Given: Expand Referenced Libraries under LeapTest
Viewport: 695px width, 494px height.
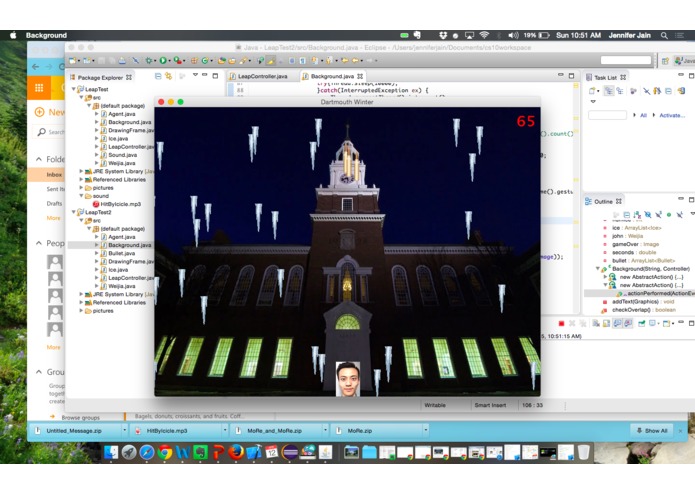Looking at the screenshot, I should pos(82,179).
